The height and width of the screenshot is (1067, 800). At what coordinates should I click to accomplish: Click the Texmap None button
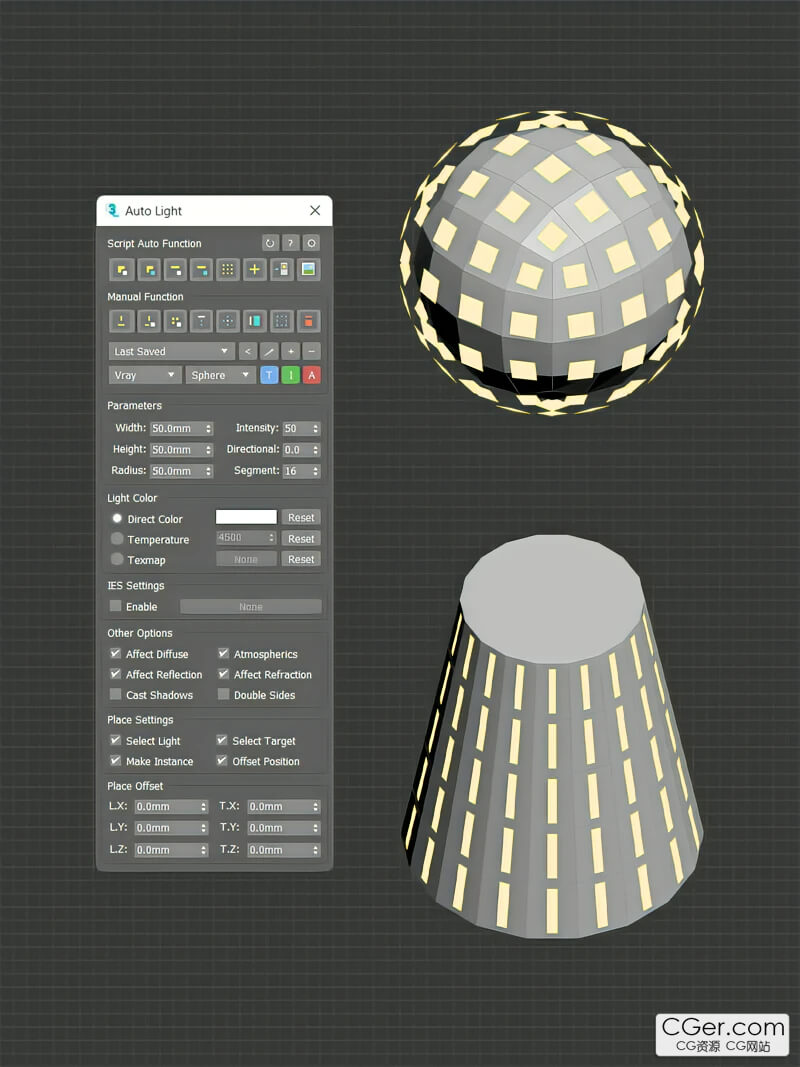pyautogui.click(x=246, y=559)
